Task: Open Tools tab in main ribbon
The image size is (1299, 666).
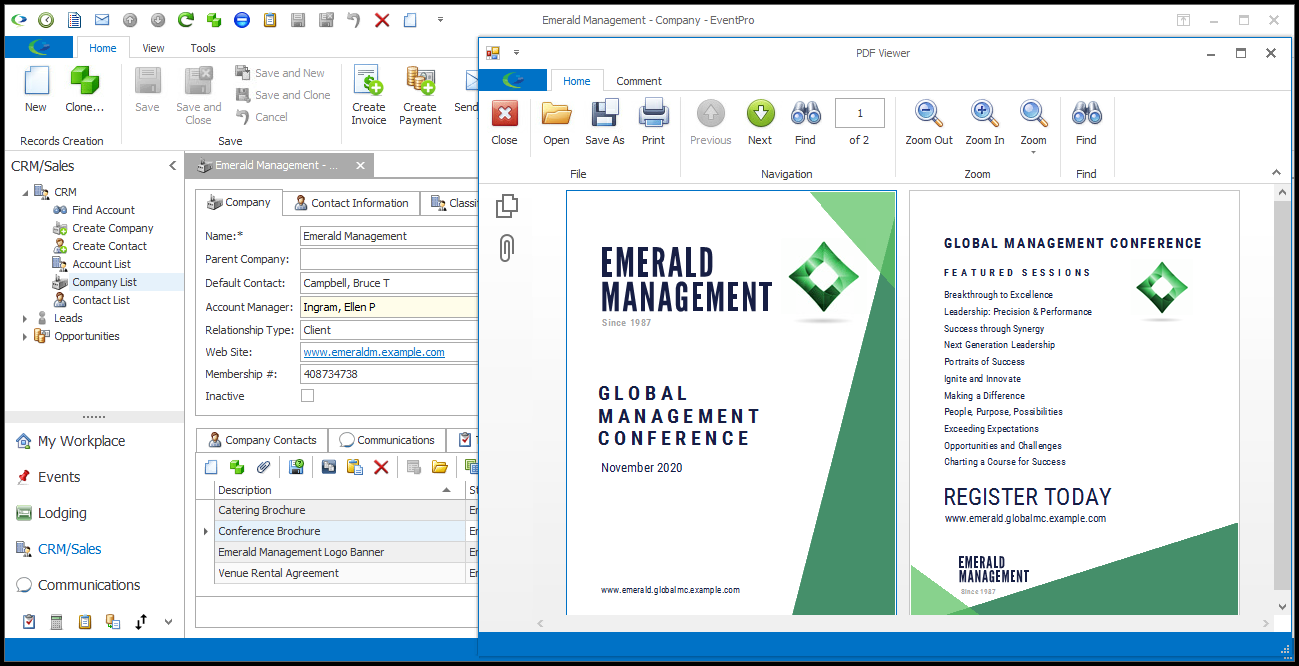Action: pyautogui.click(x=203, y=48)
